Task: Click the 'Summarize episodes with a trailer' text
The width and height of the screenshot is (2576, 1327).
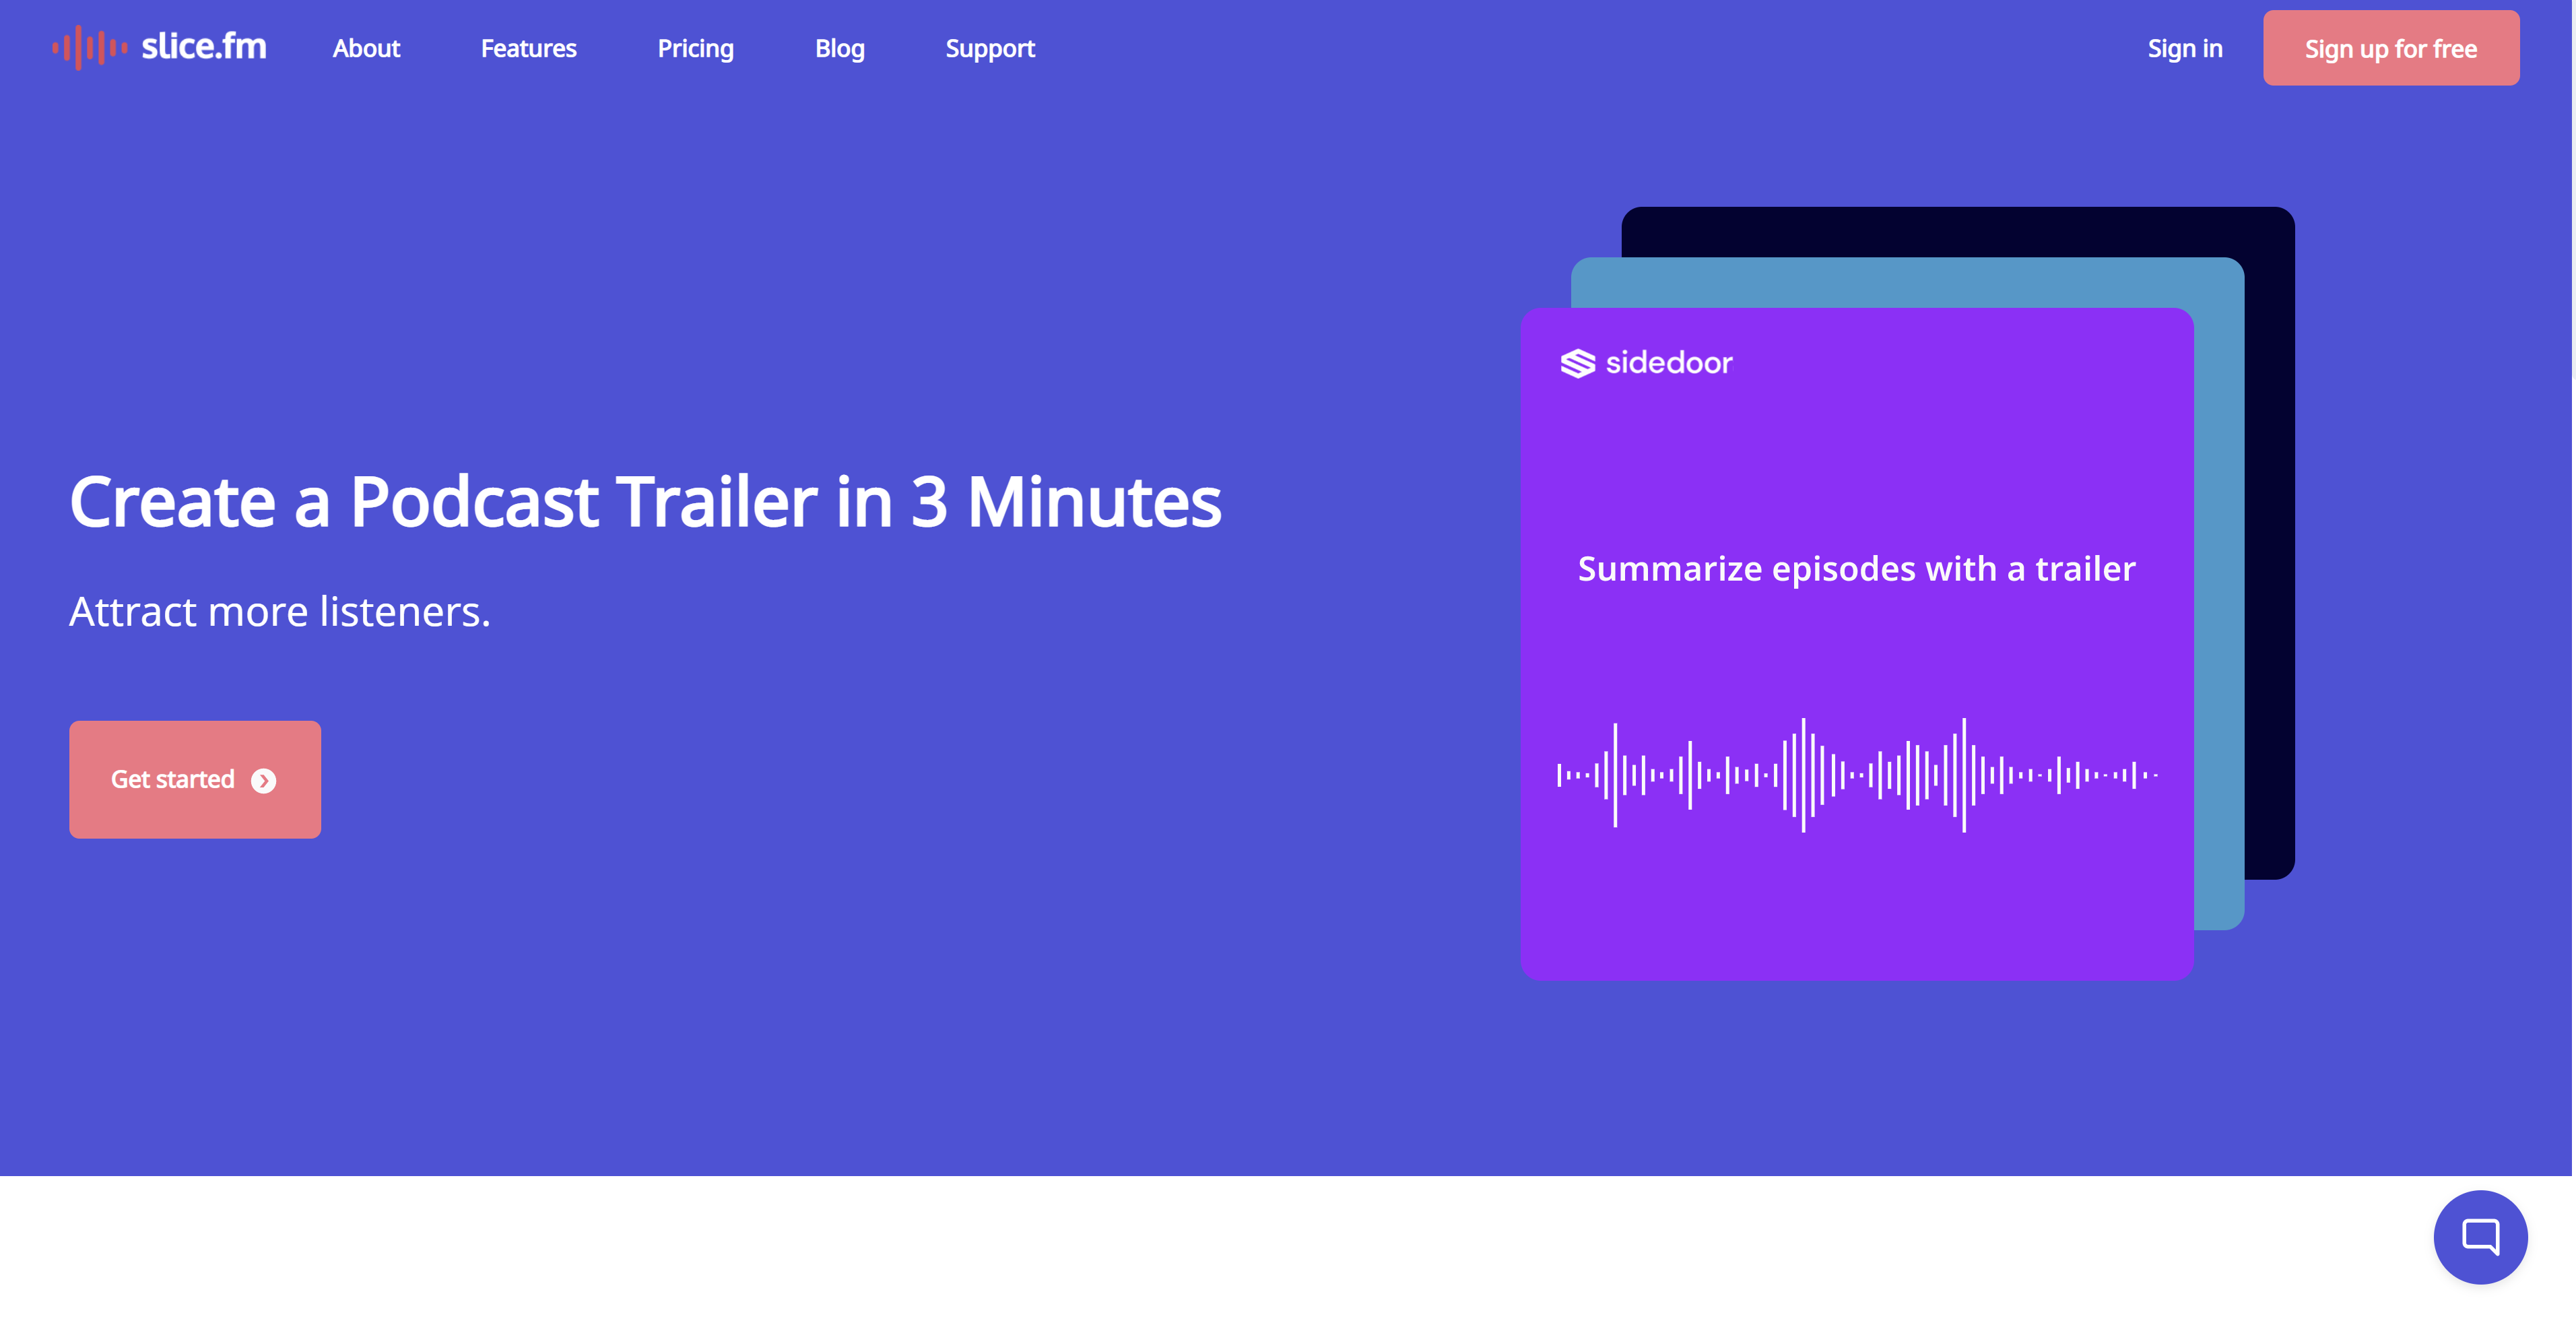Action: point(1856,568)
